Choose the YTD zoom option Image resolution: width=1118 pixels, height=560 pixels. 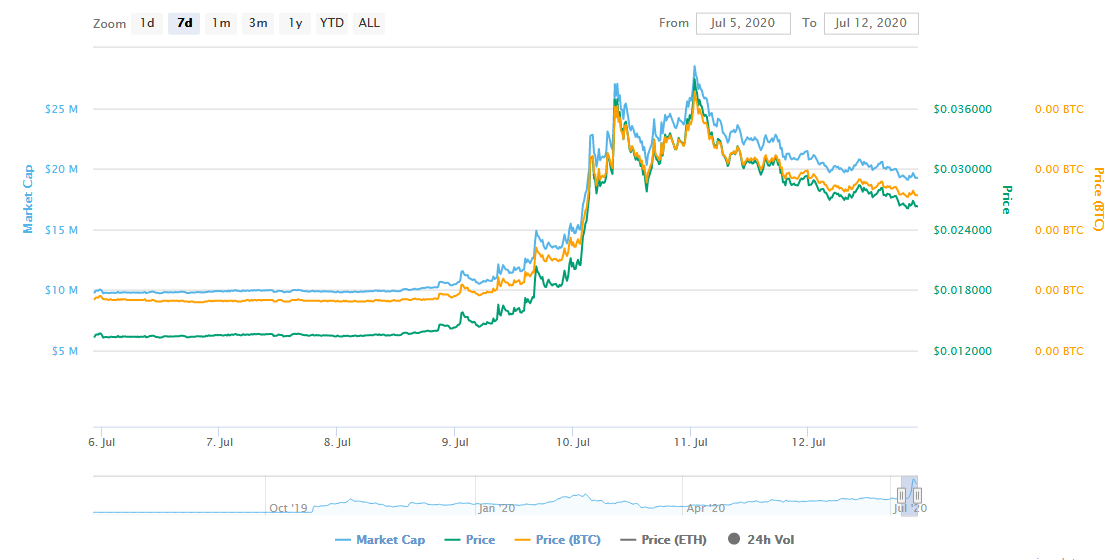332,23
